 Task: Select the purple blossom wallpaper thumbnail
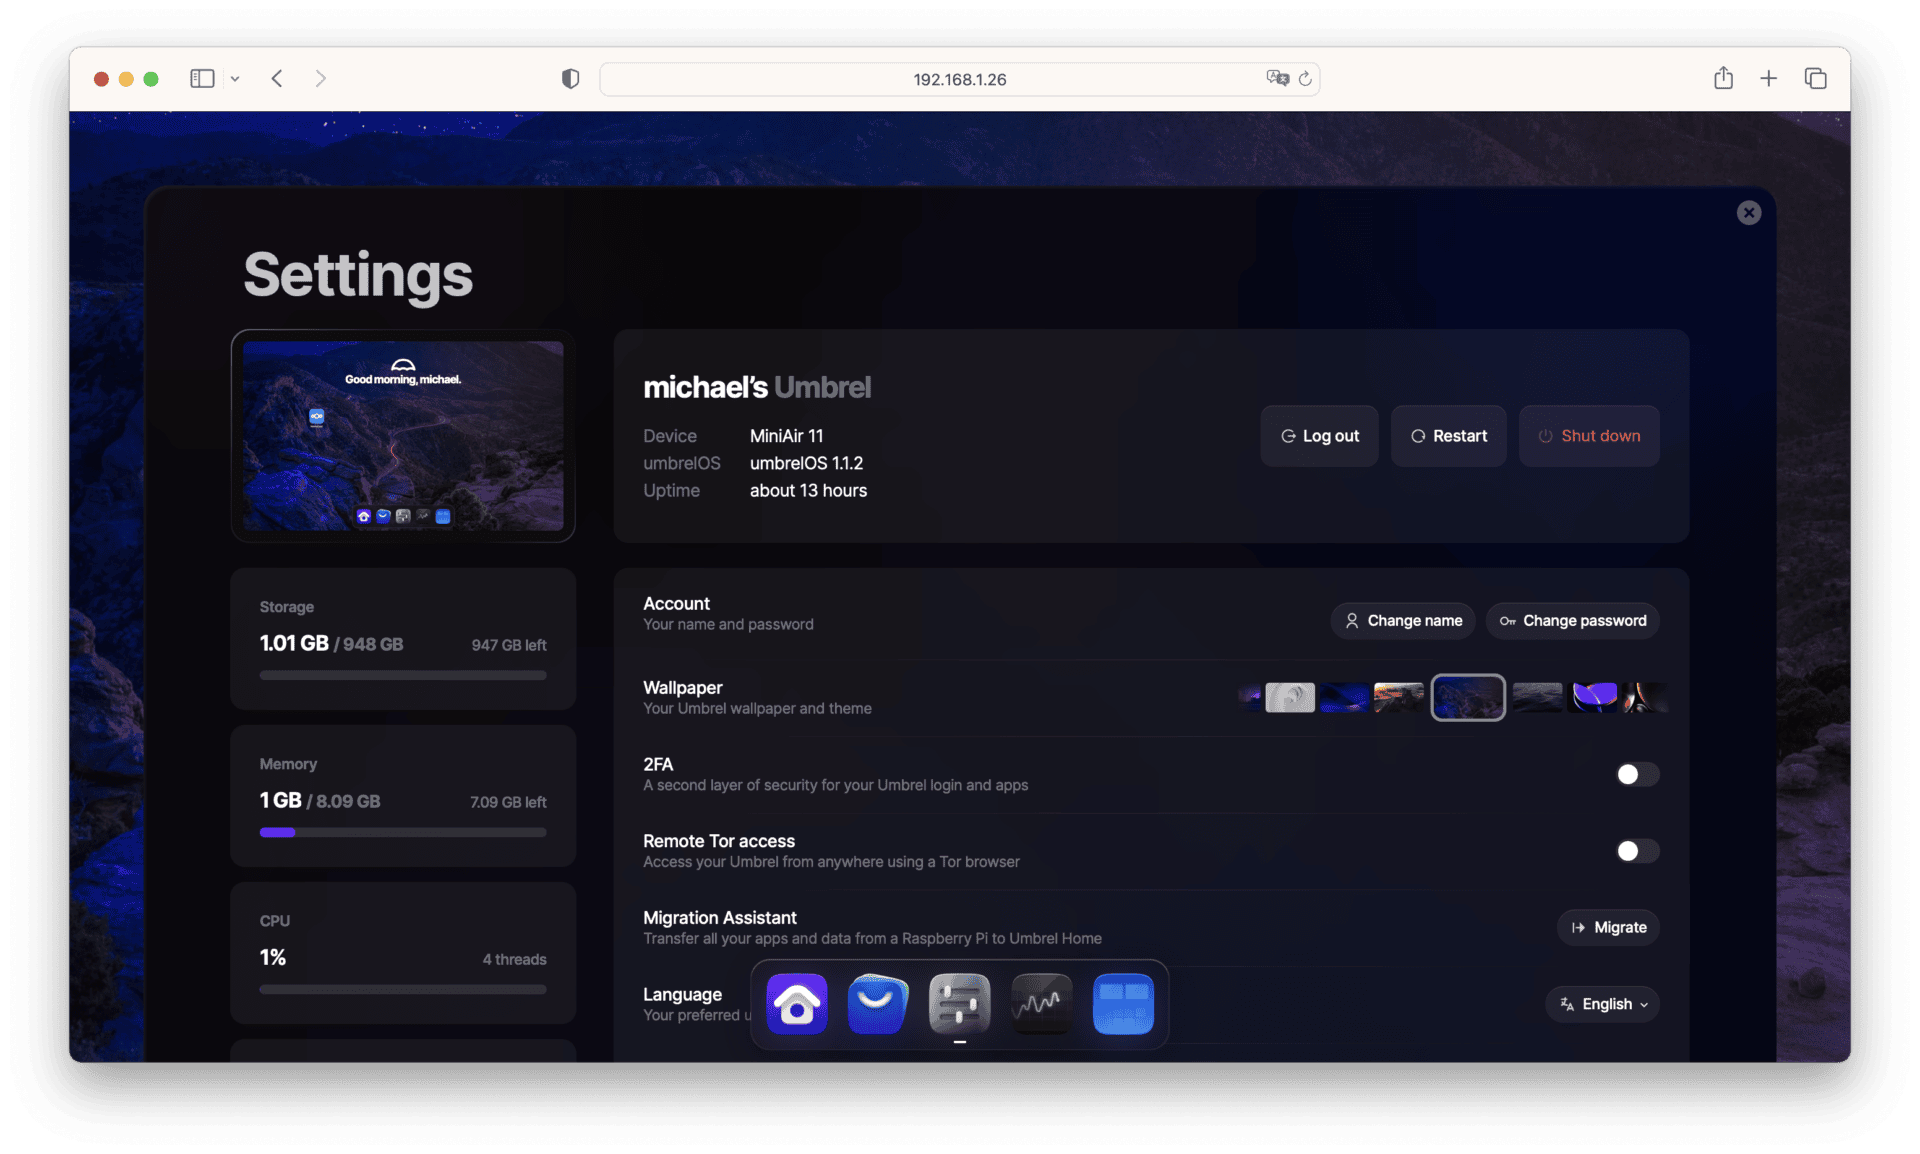[x=1595, y=697]
